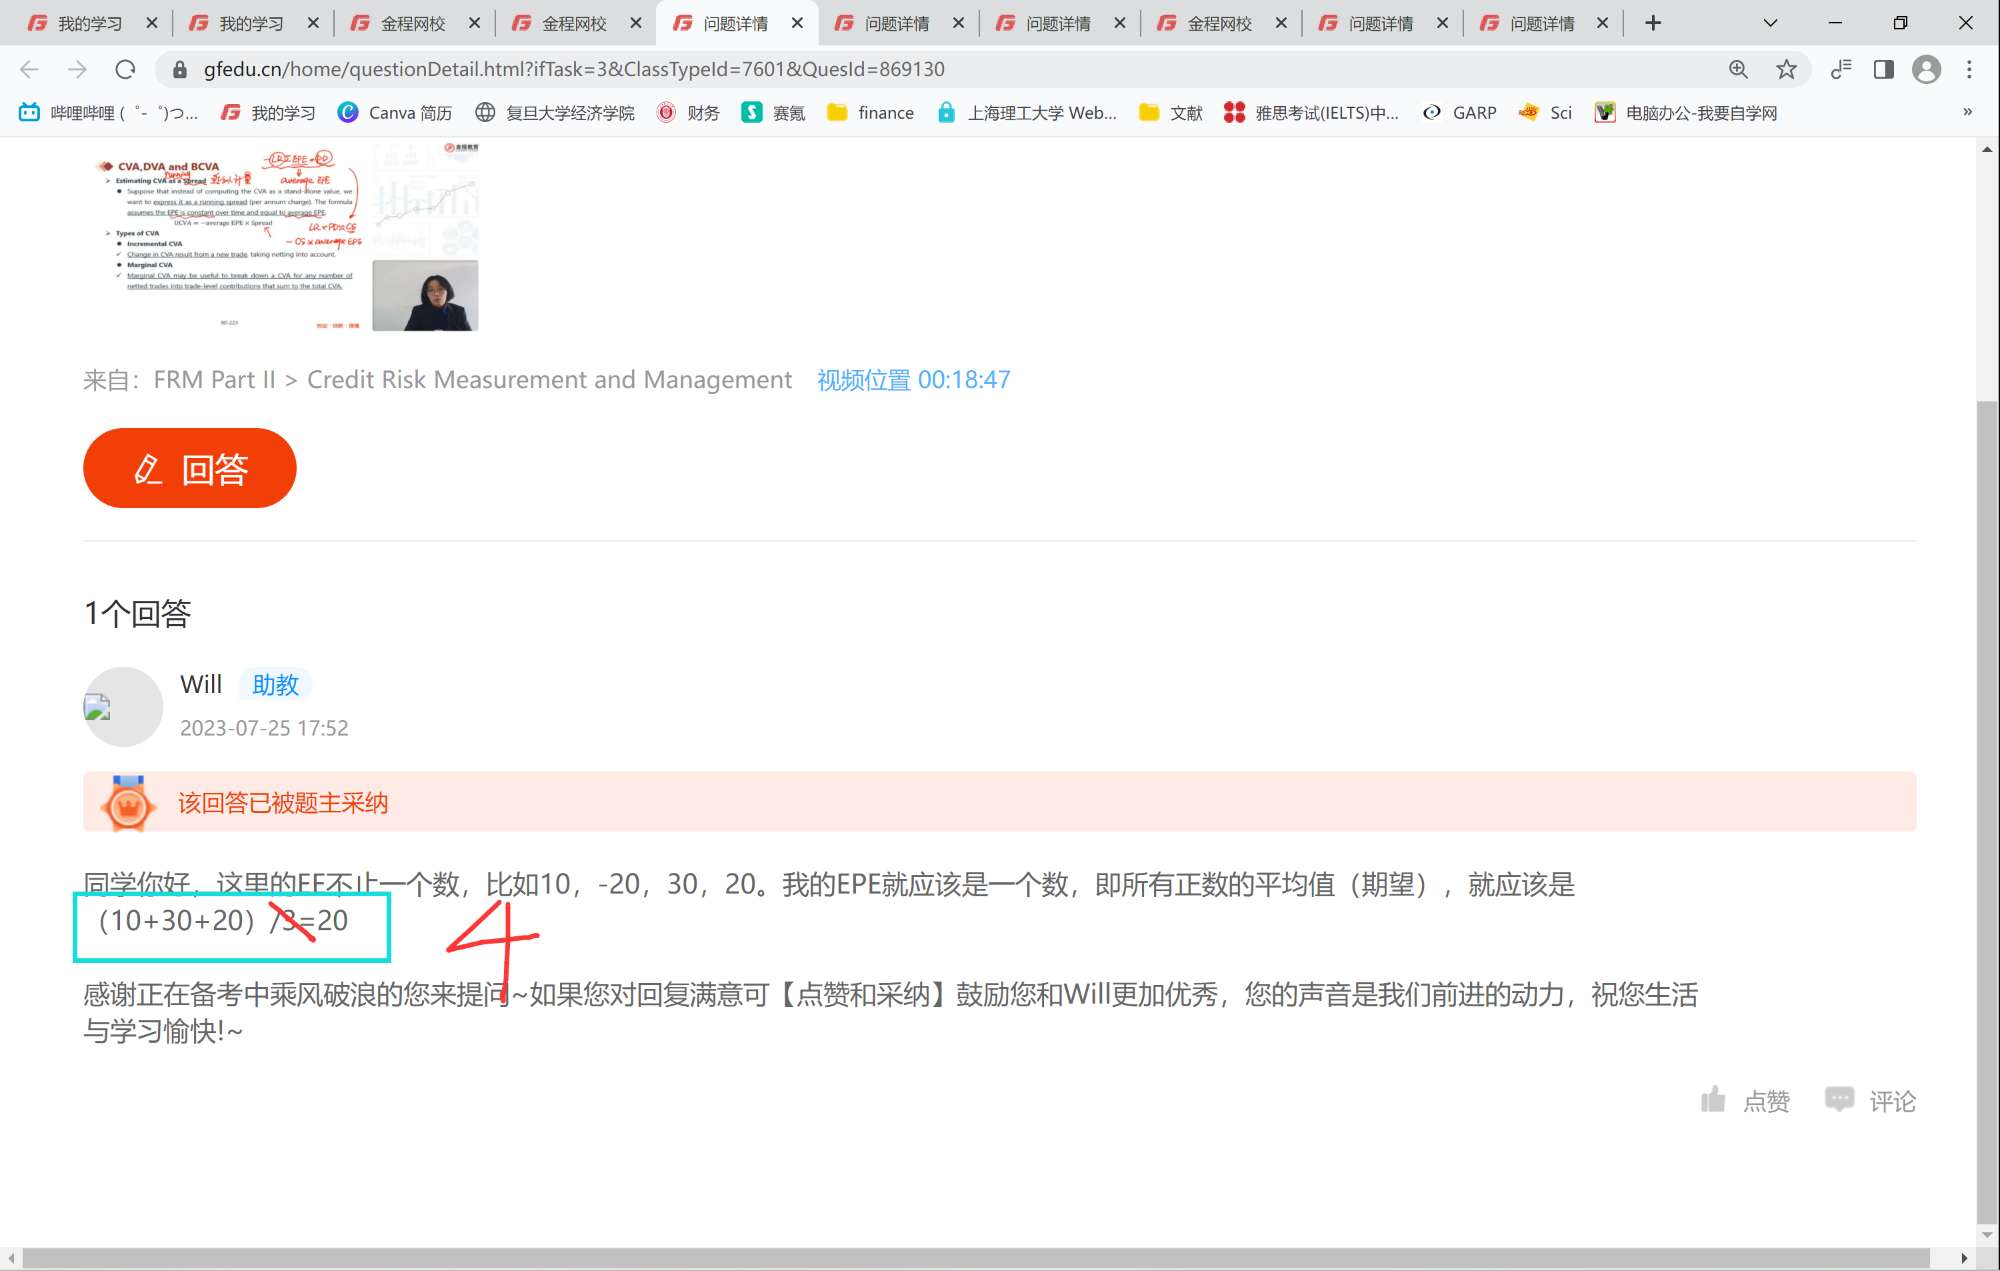
Task: Open the media control icon in the toolbar
Action: click(1841, 69)
